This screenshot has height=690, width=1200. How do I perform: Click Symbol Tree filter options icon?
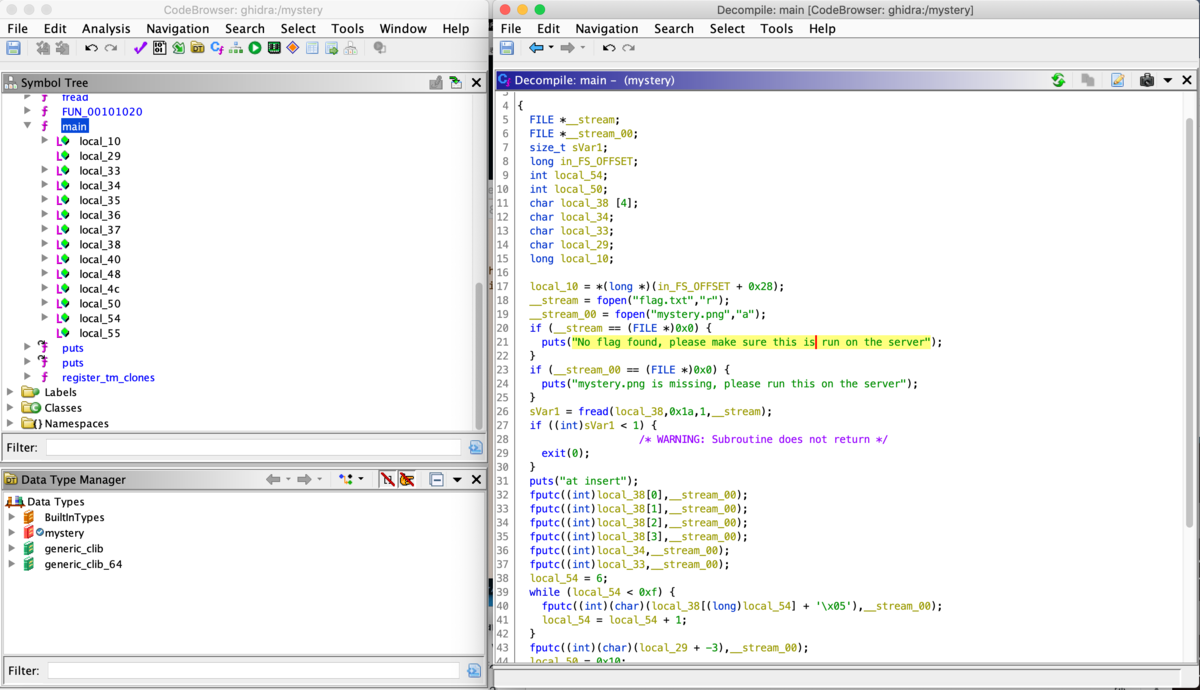coord(475,447)
